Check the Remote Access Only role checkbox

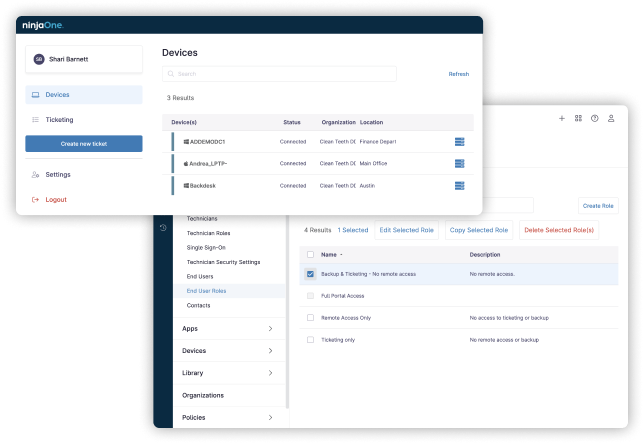click(x=310, y=317)
